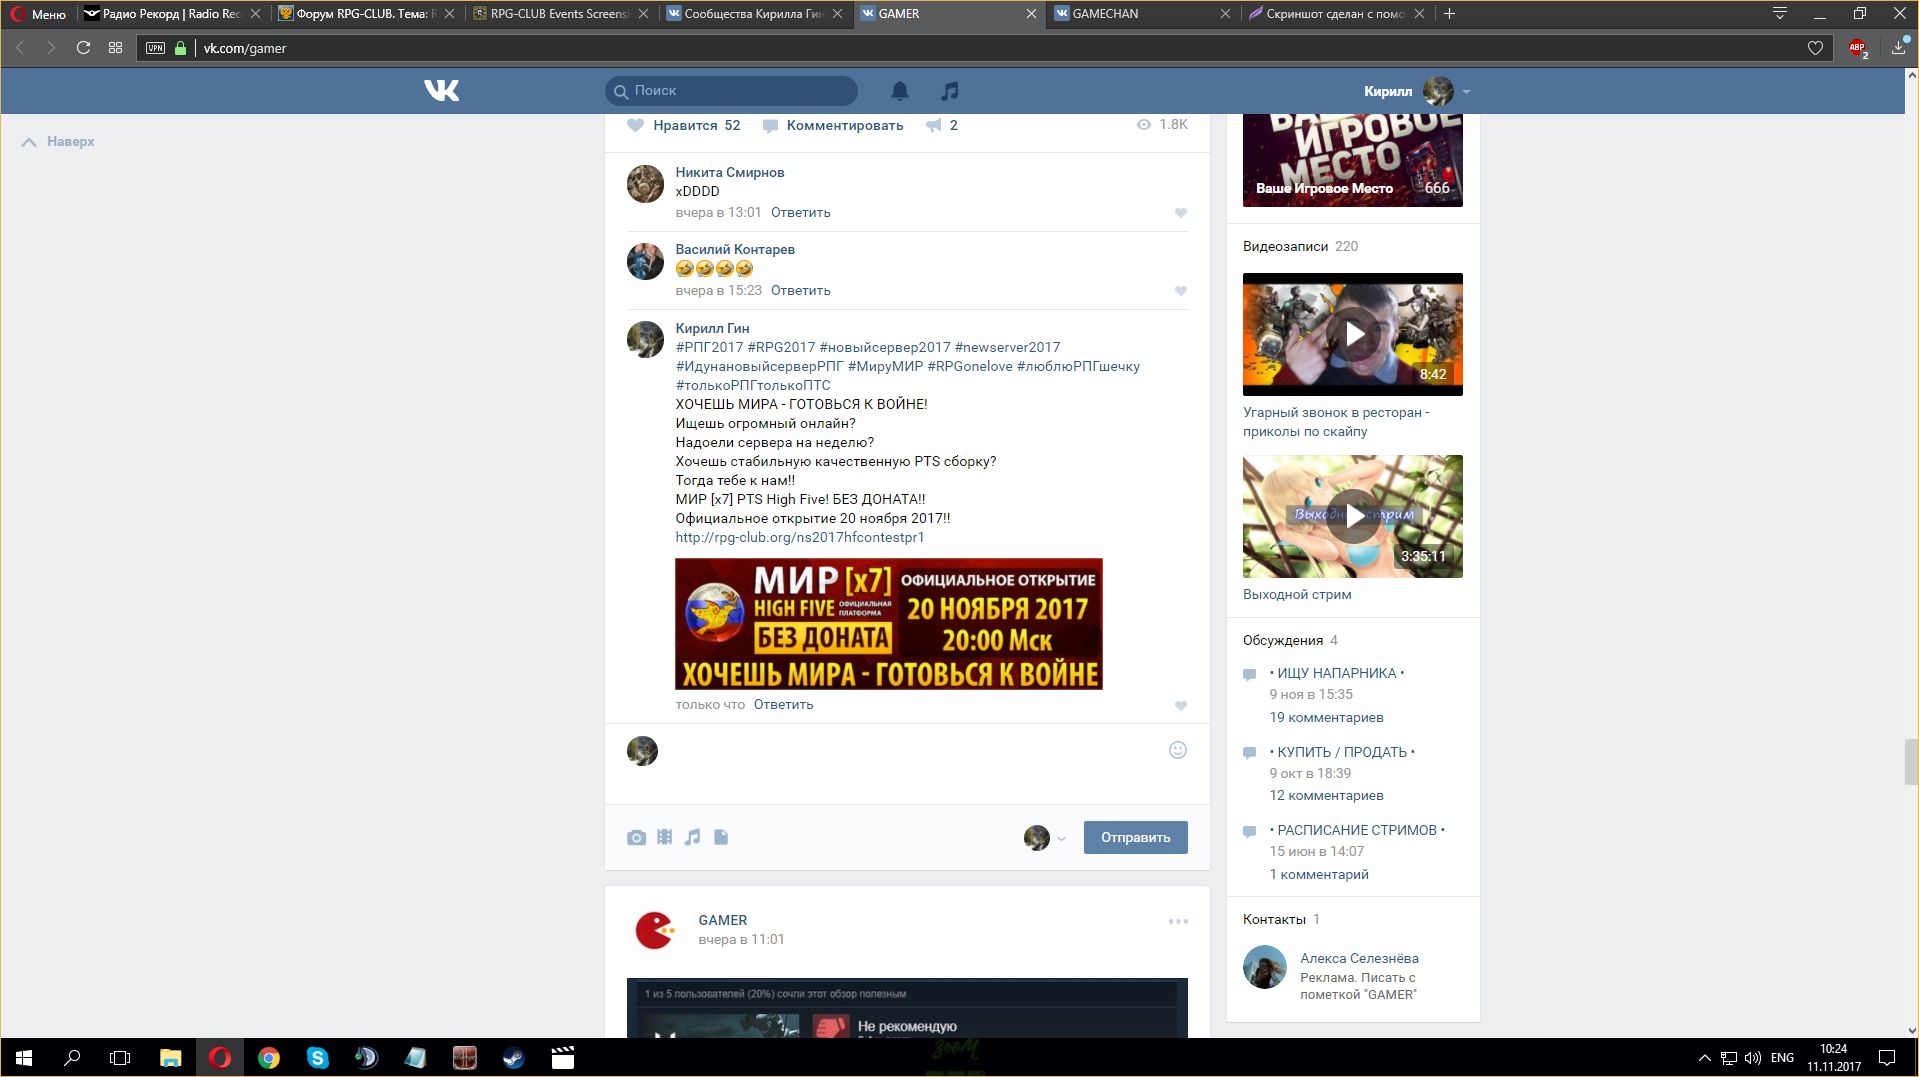Viewport: 1919px width, 1077px height.
Task: Open GAMER post options three dots
Action: coord(1178,921)
